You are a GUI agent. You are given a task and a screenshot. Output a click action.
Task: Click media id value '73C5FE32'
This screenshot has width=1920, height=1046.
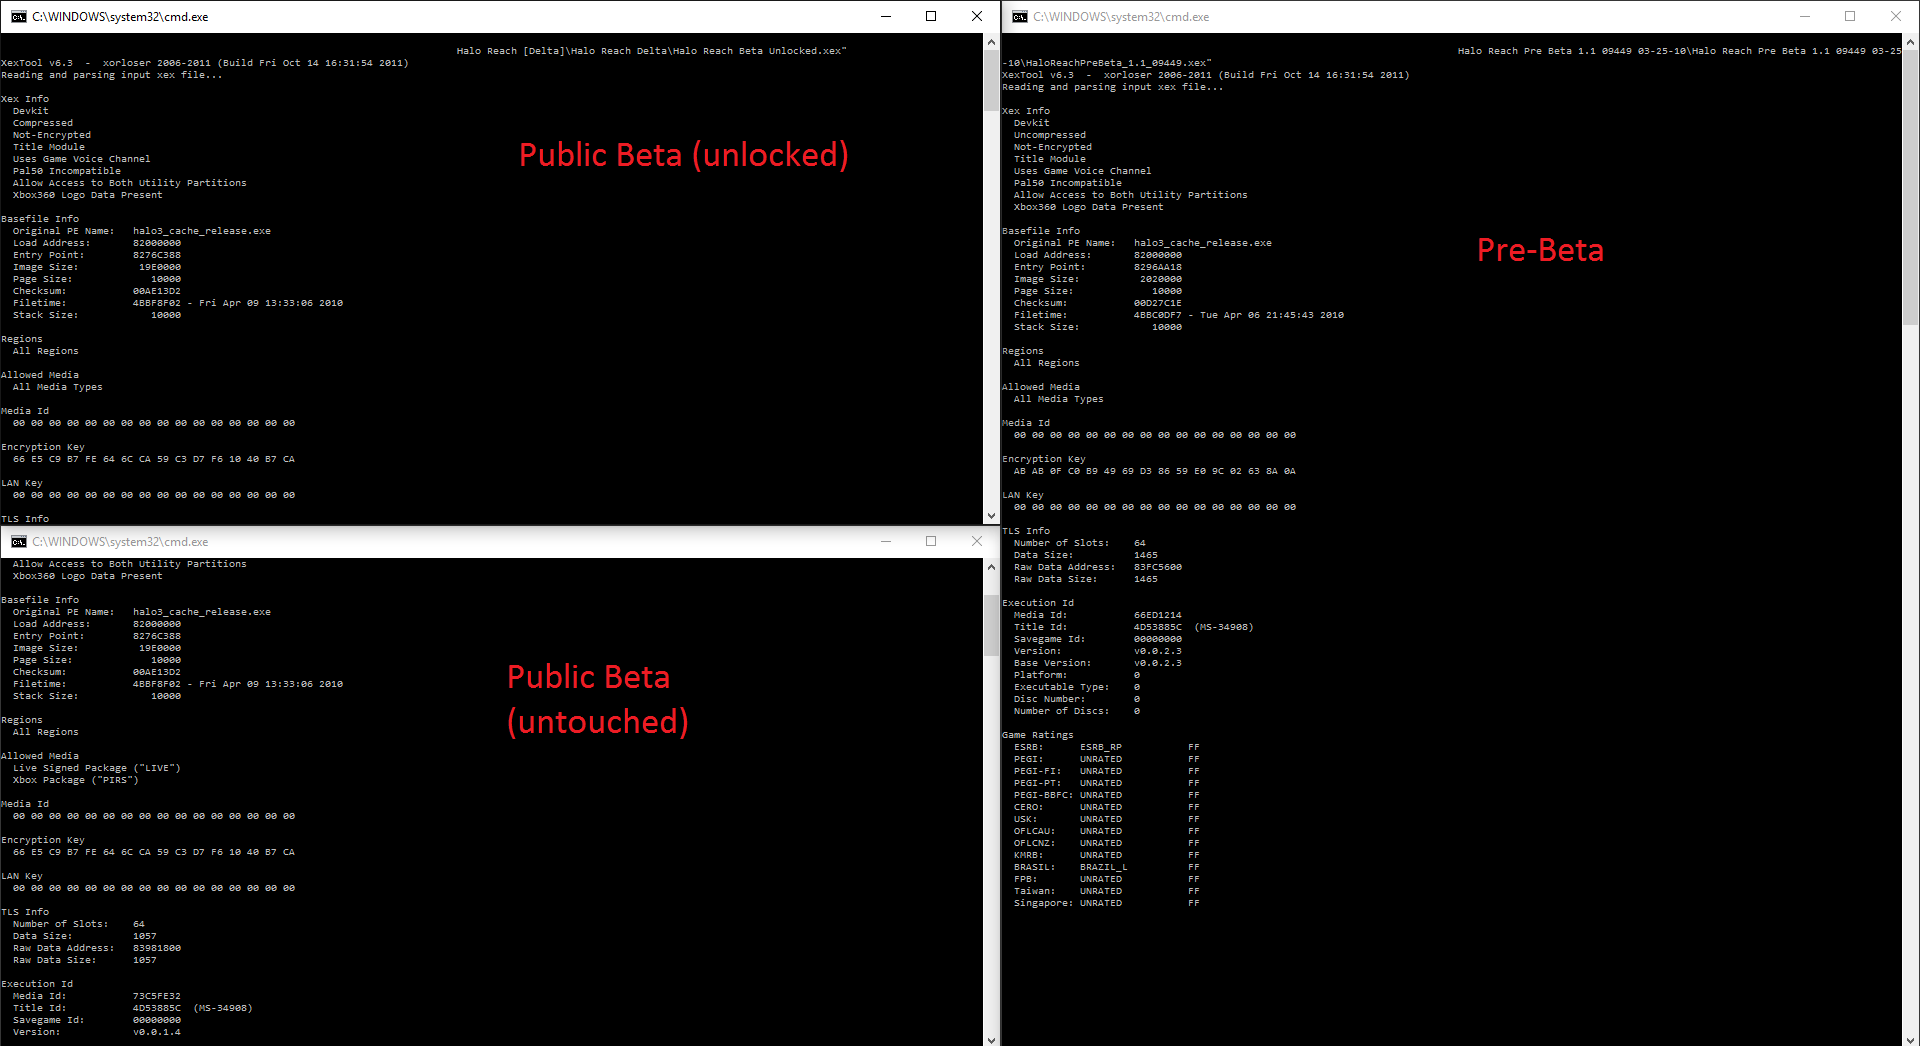pyautogui.click(x=156, y=996)
